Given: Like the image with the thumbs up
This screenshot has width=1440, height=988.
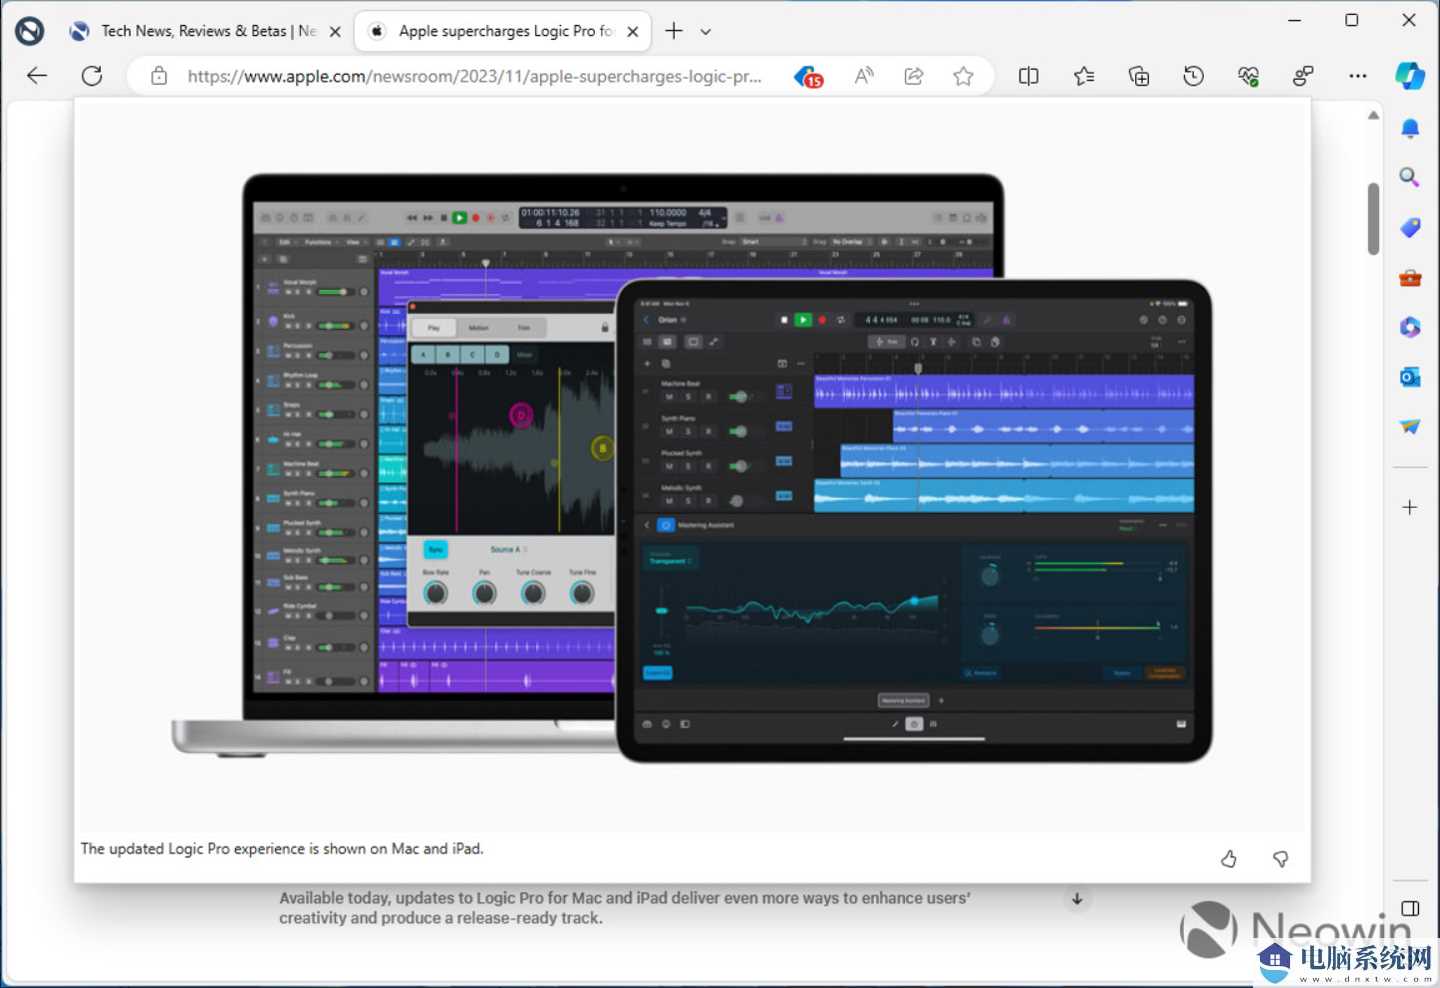Looking at the screenshot, I should coord(1229,859).
